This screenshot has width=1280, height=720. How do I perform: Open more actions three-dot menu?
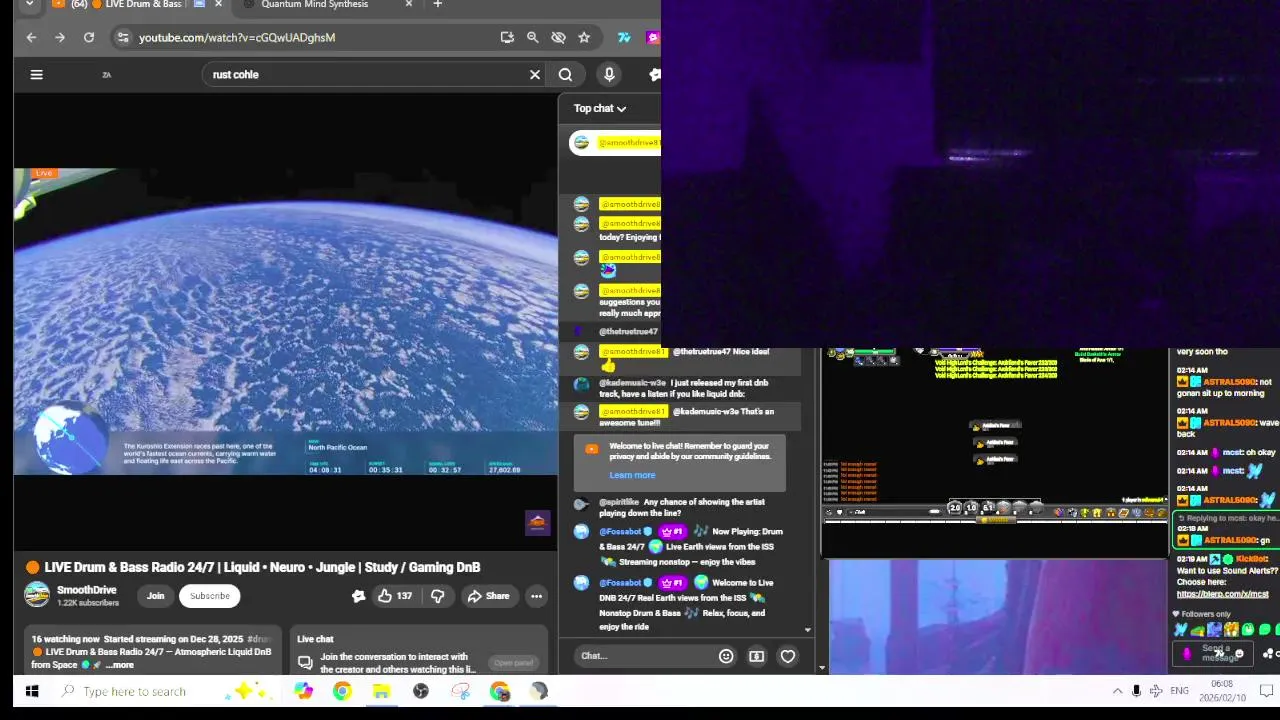coord(536,596)
